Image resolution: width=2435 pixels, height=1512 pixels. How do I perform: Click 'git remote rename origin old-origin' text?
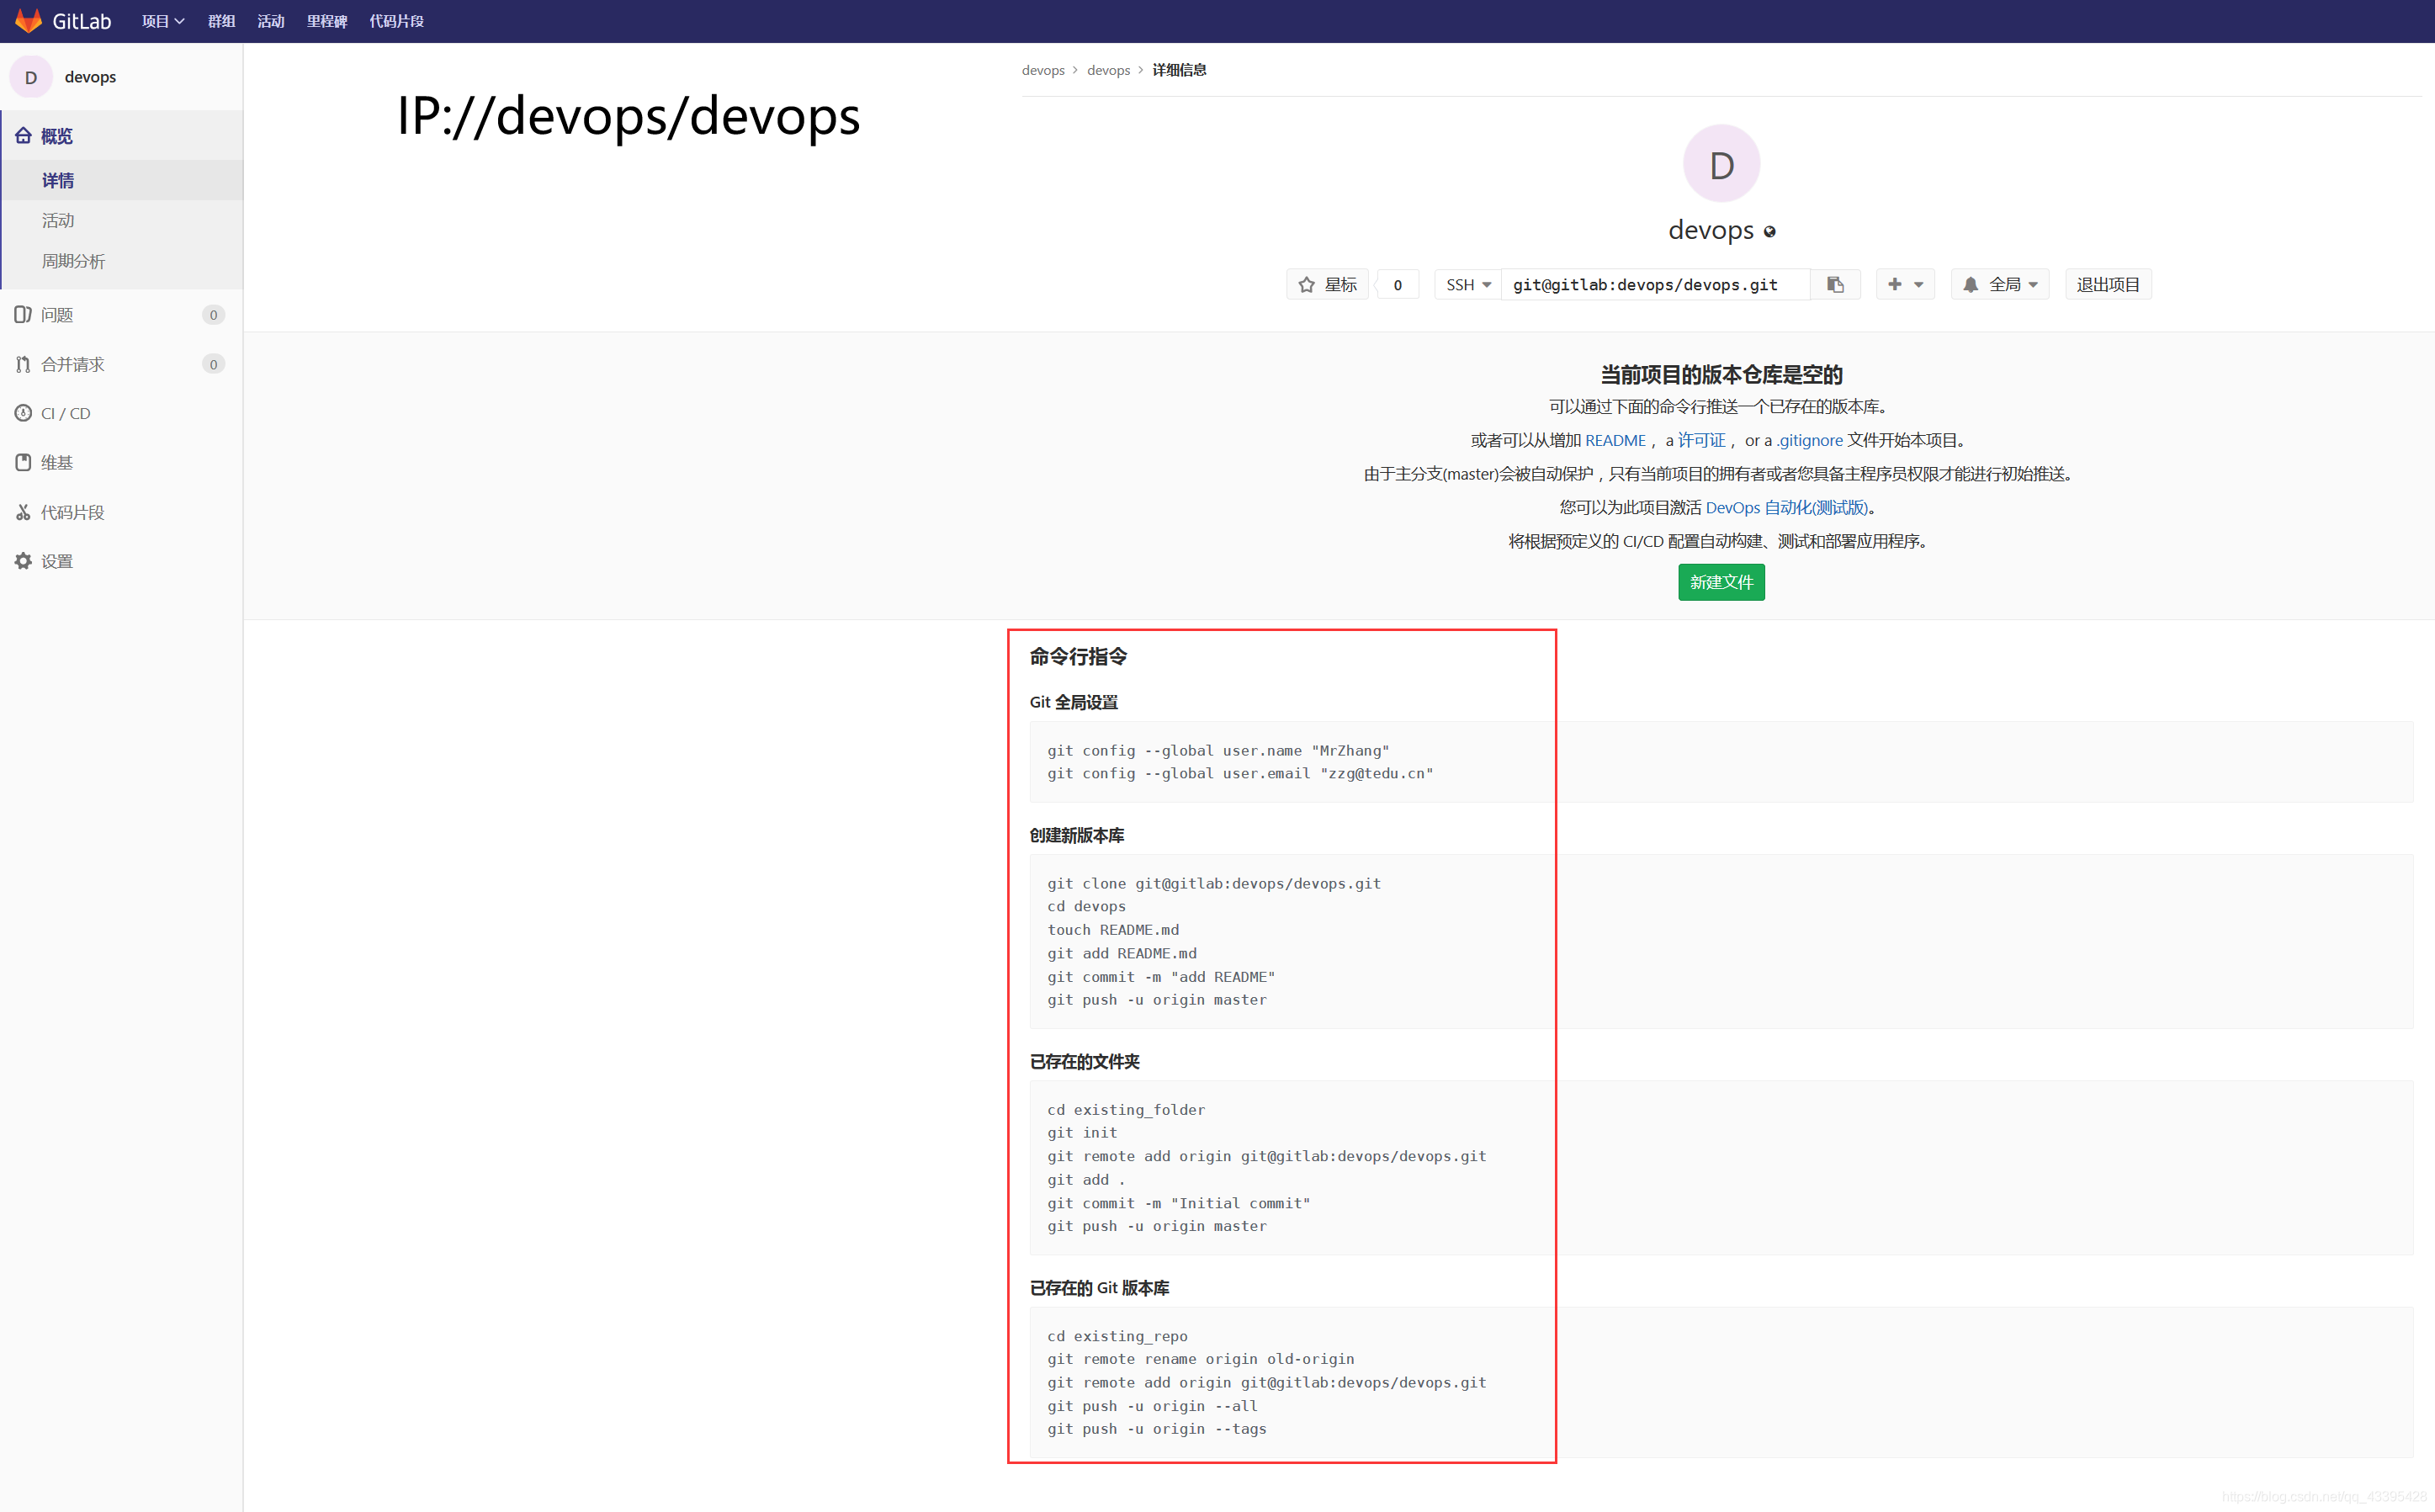pos(1201,1358)
